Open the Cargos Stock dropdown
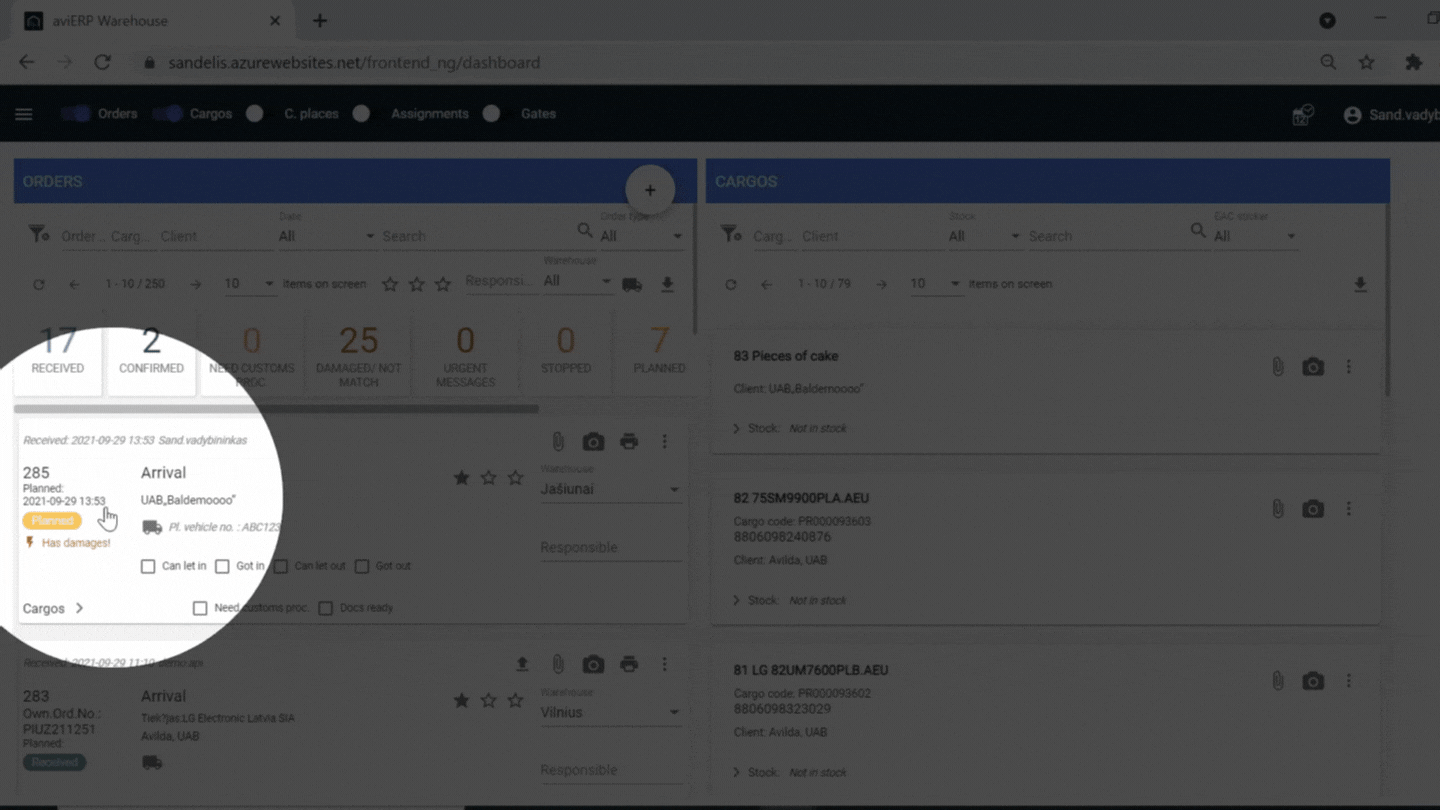The width and height of the screenshot is (1440, 810). [984, 236]
